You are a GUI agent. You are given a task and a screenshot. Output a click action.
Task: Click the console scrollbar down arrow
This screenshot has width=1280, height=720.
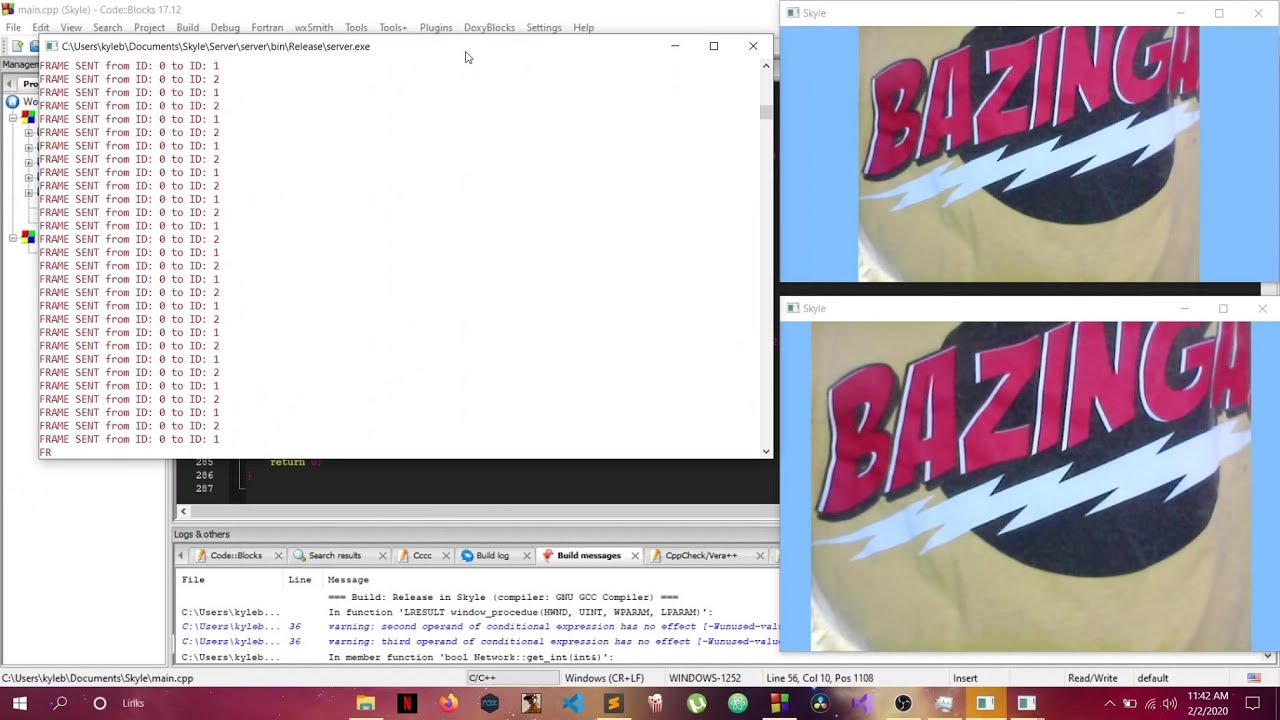point(766,451)
